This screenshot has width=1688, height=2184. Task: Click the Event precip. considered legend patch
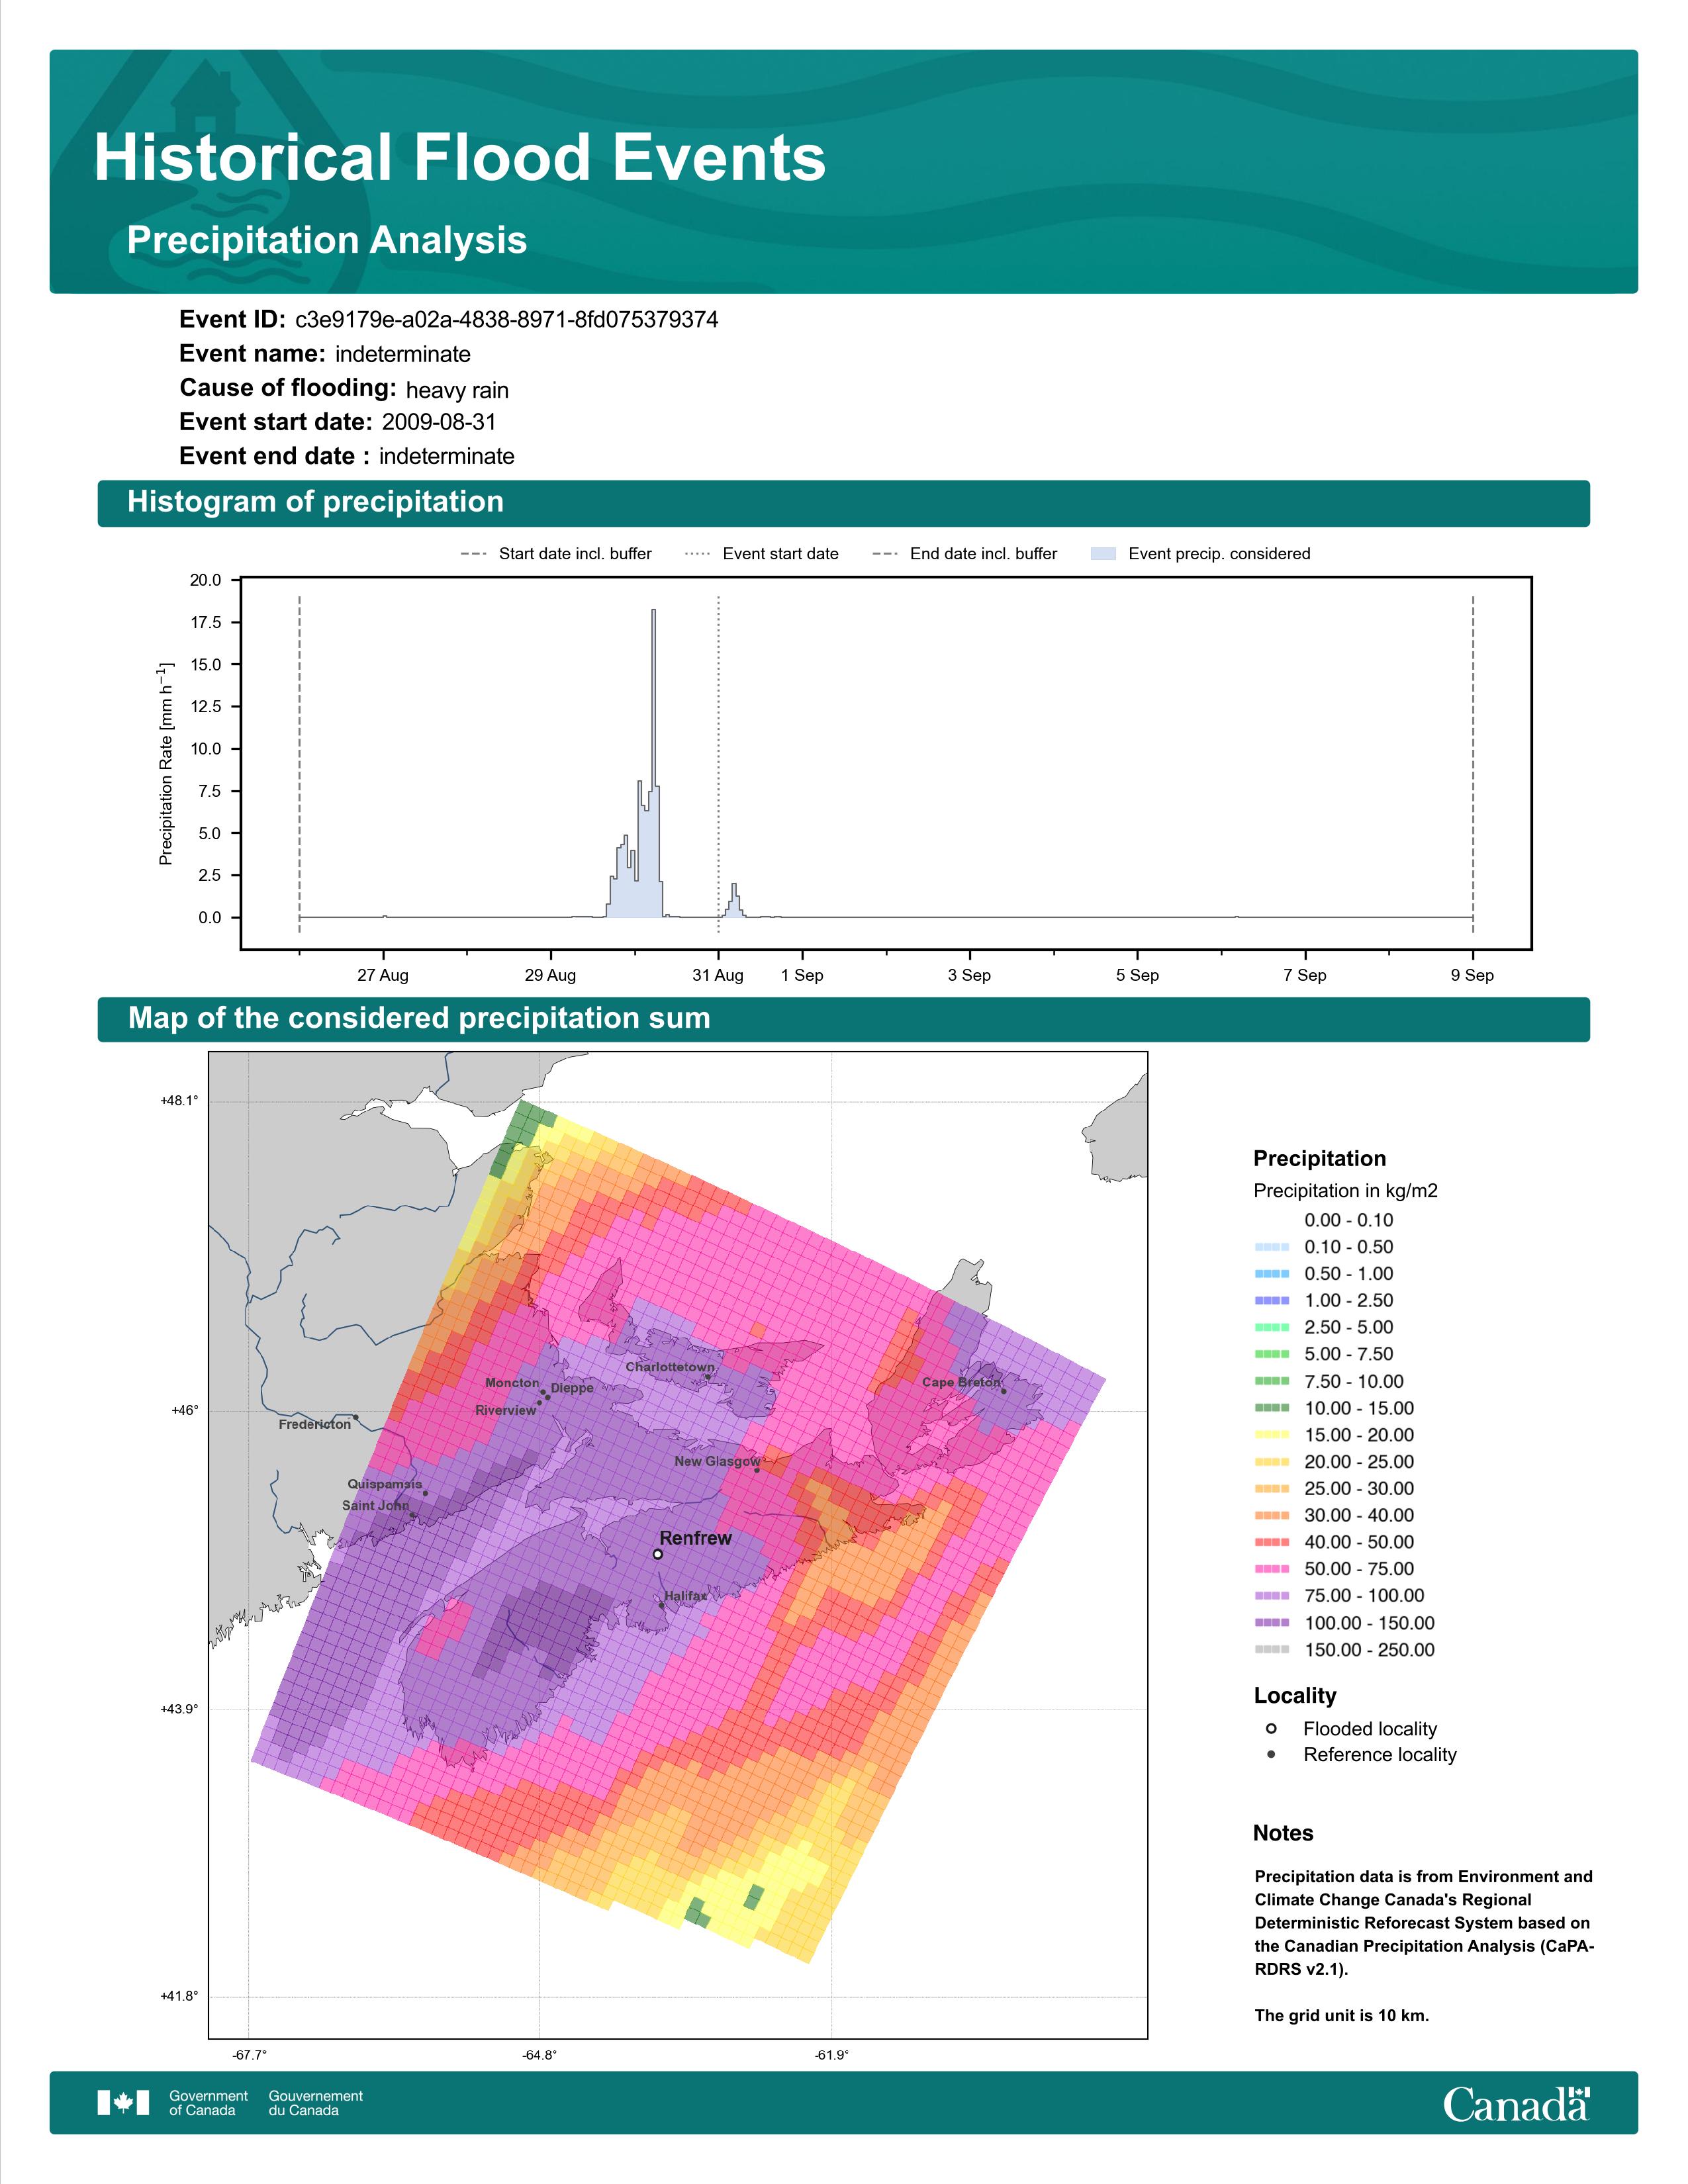point(1103,553)
